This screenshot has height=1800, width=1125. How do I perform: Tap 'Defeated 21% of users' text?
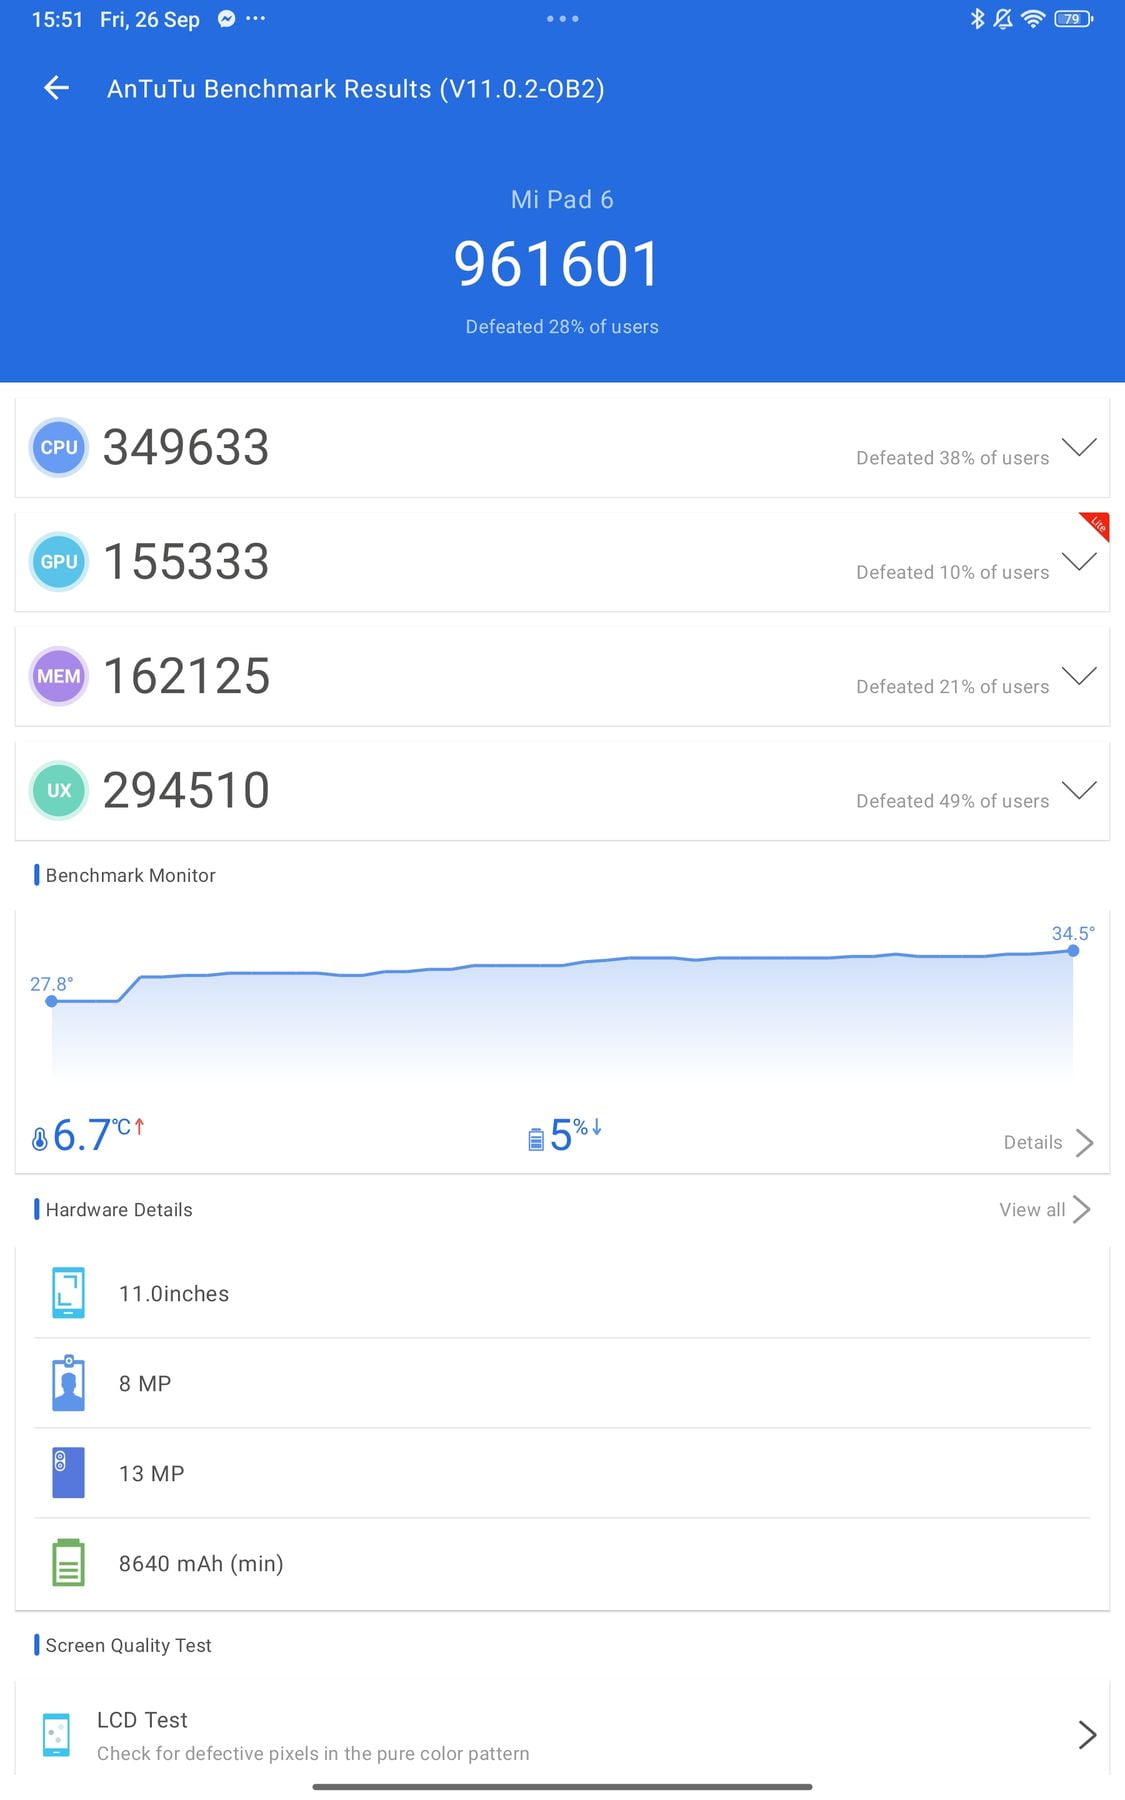click(x=953, y=687)
